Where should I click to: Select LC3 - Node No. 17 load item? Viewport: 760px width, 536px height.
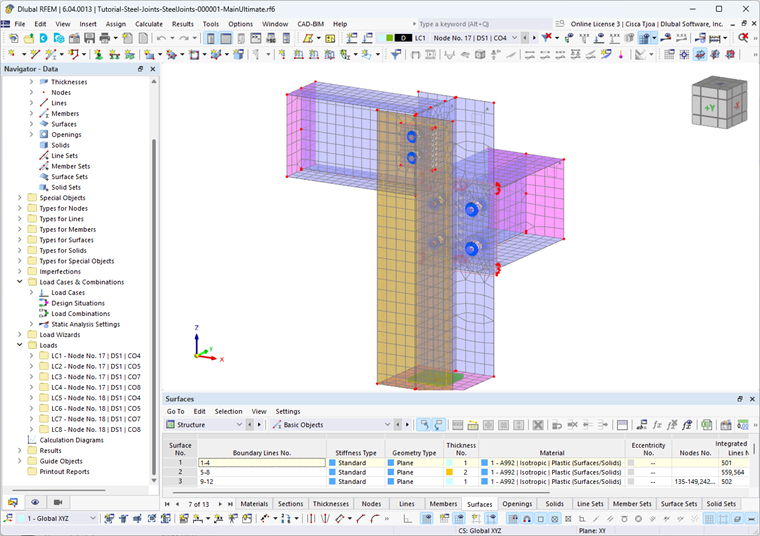click(90, 377)
